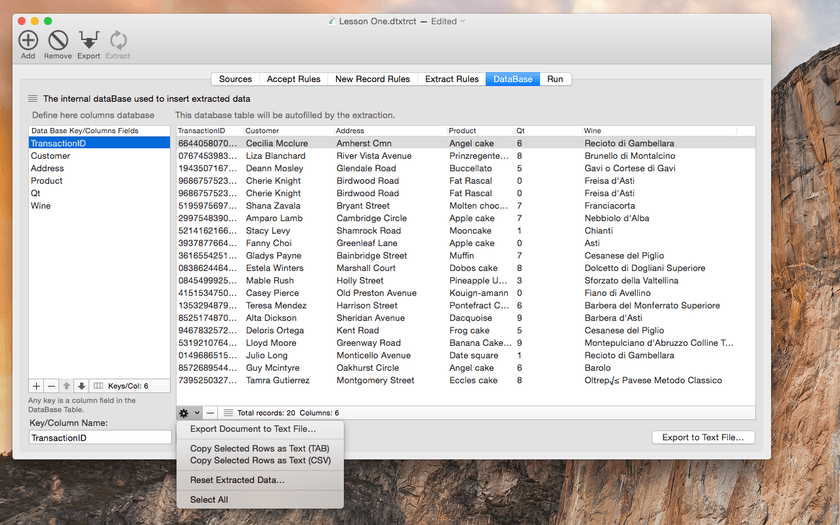Go to the Run tab
Viewport: 840px width, 525px height.
pyautogui.click(x=555, y=79)
